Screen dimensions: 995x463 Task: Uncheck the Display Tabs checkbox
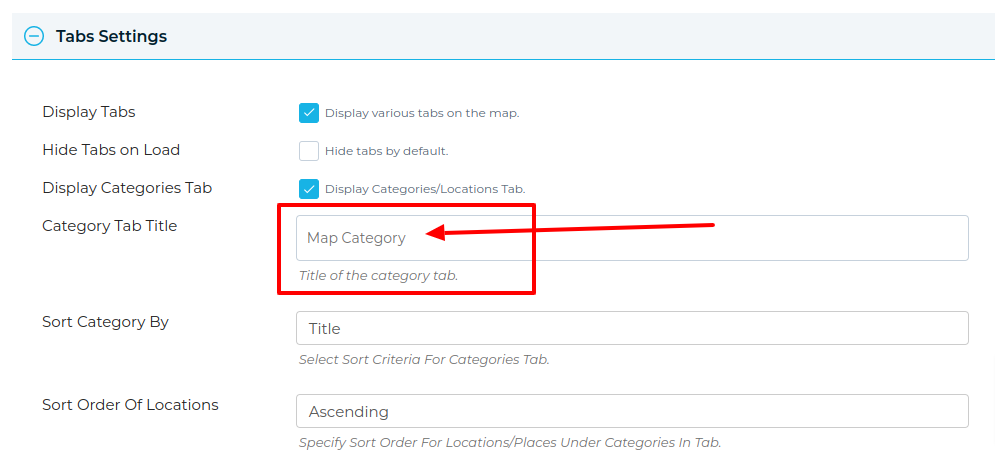click(x=308, y=113)
